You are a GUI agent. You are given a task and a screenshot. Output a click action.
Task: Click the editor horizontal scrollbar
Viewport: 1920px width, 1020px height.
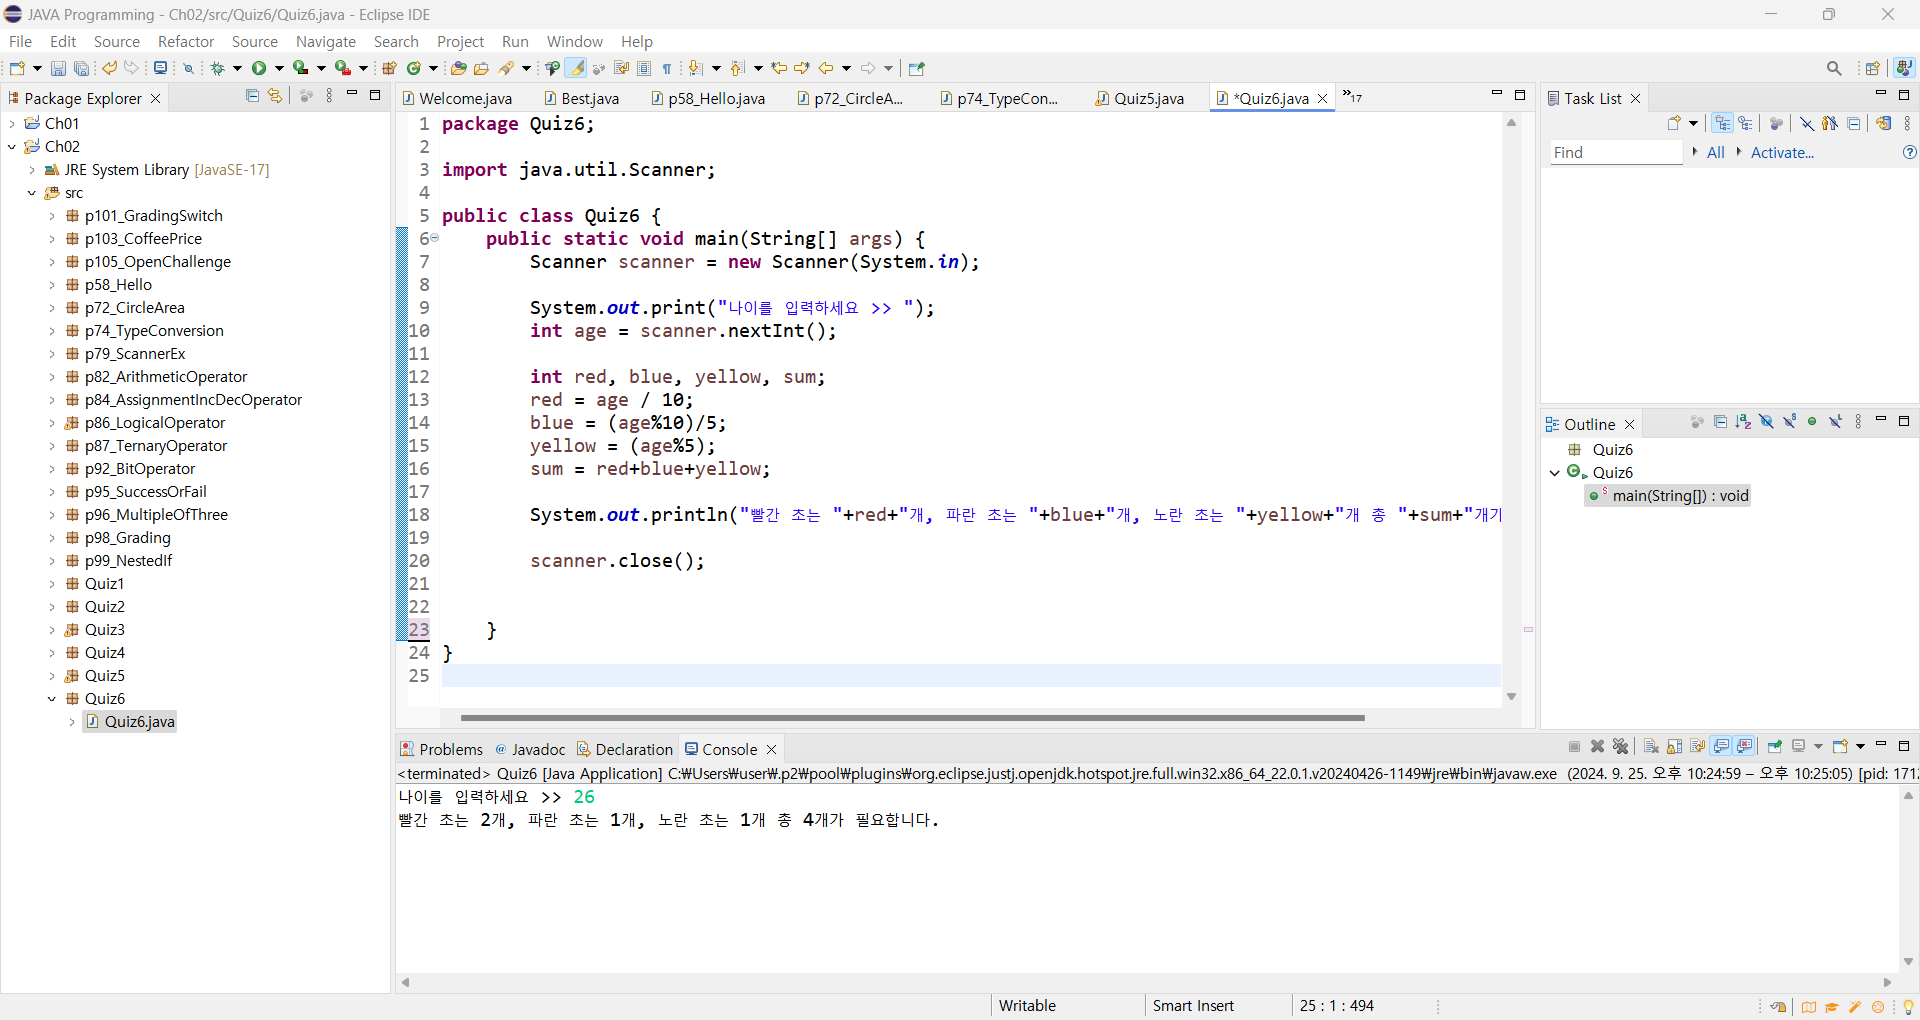pyautogui.click(x=912, y=718)
